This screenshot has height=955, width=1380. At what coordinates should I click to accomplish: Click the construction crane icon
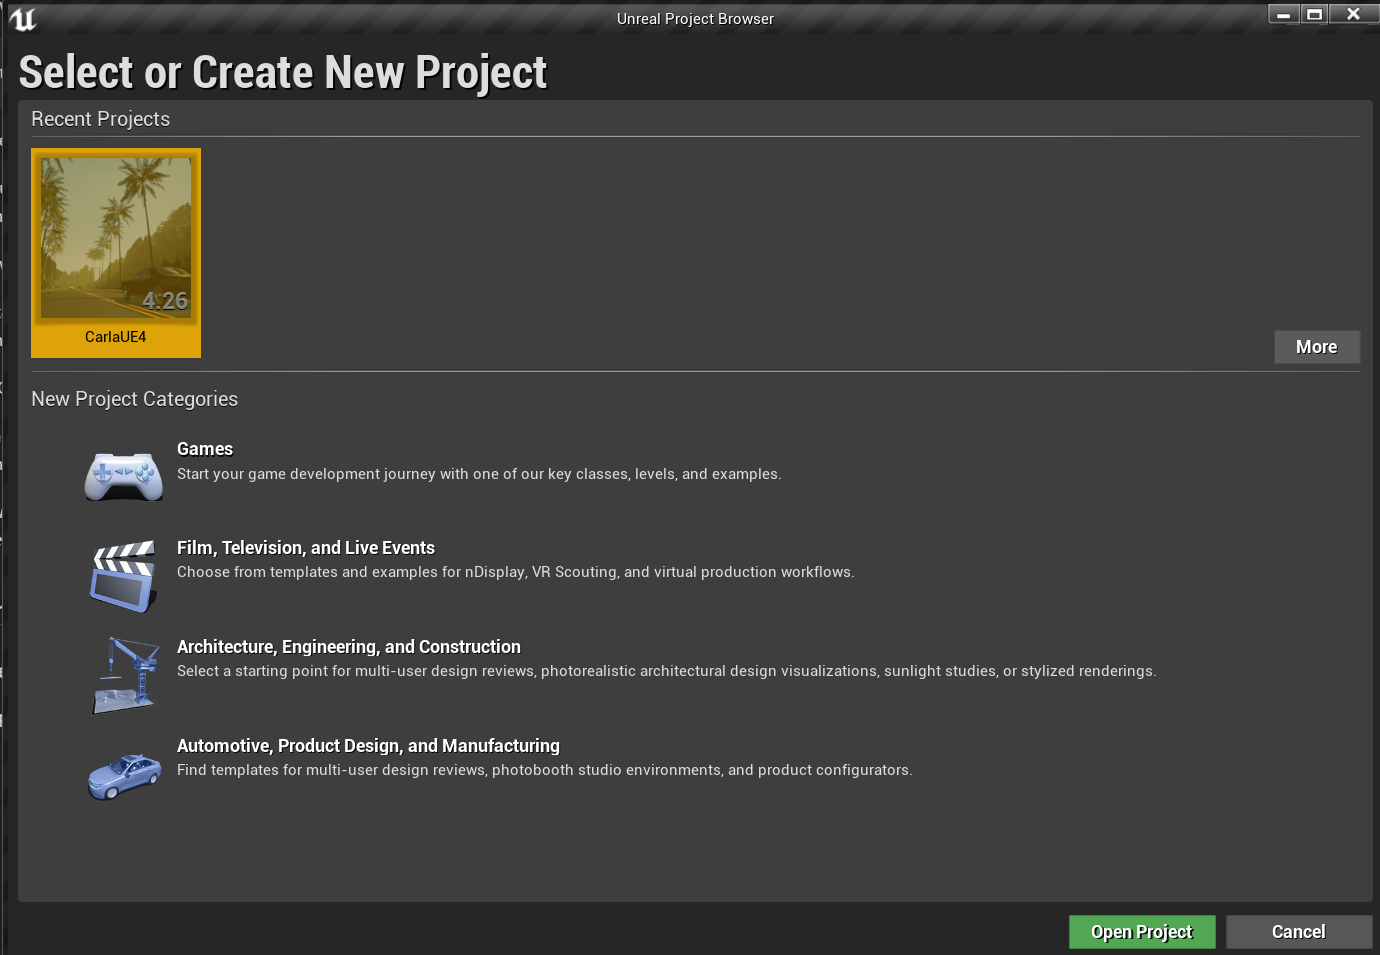[x=126, y=675]
